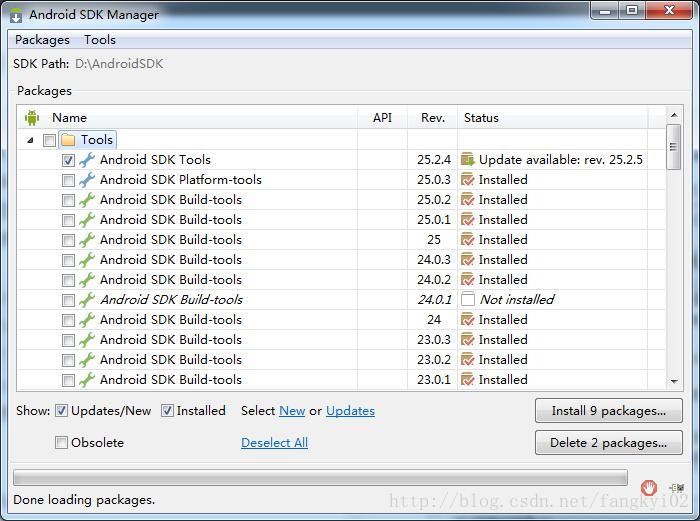Click the Select New link
The width and height of the screenshot is (700, 521).
(292, 411)
